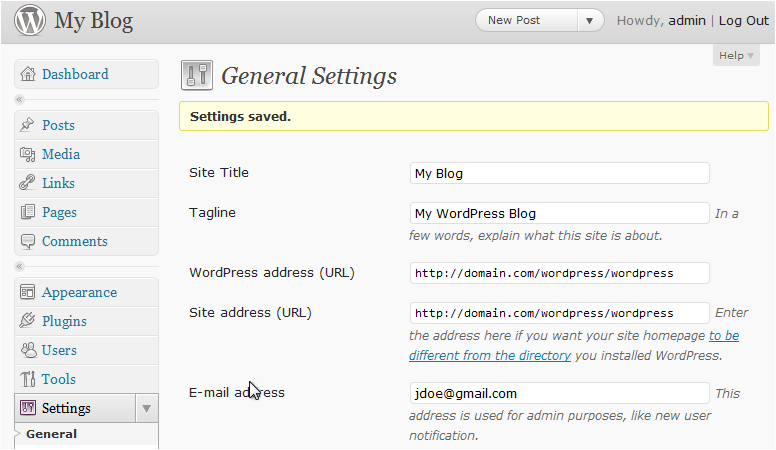Viewport: 776px width, 450px height.
Task: Open the Media menu
Action: 61,154
